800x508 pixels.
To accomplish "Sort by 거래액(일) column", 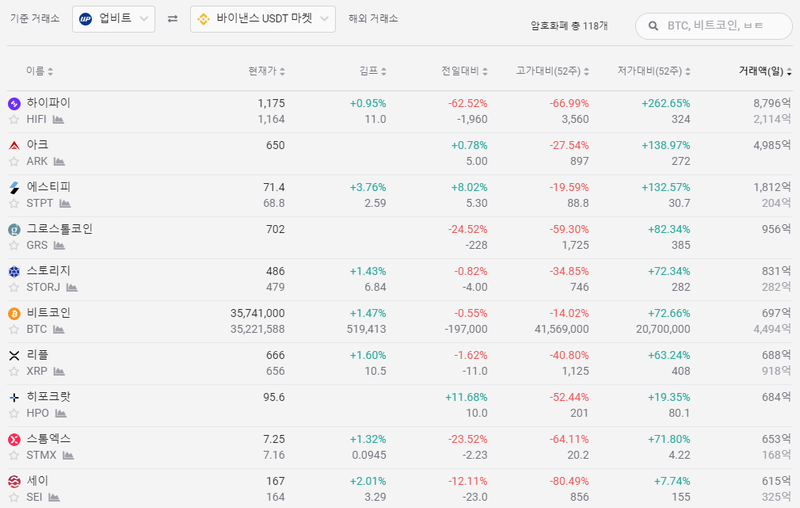I will click(765, 71).
